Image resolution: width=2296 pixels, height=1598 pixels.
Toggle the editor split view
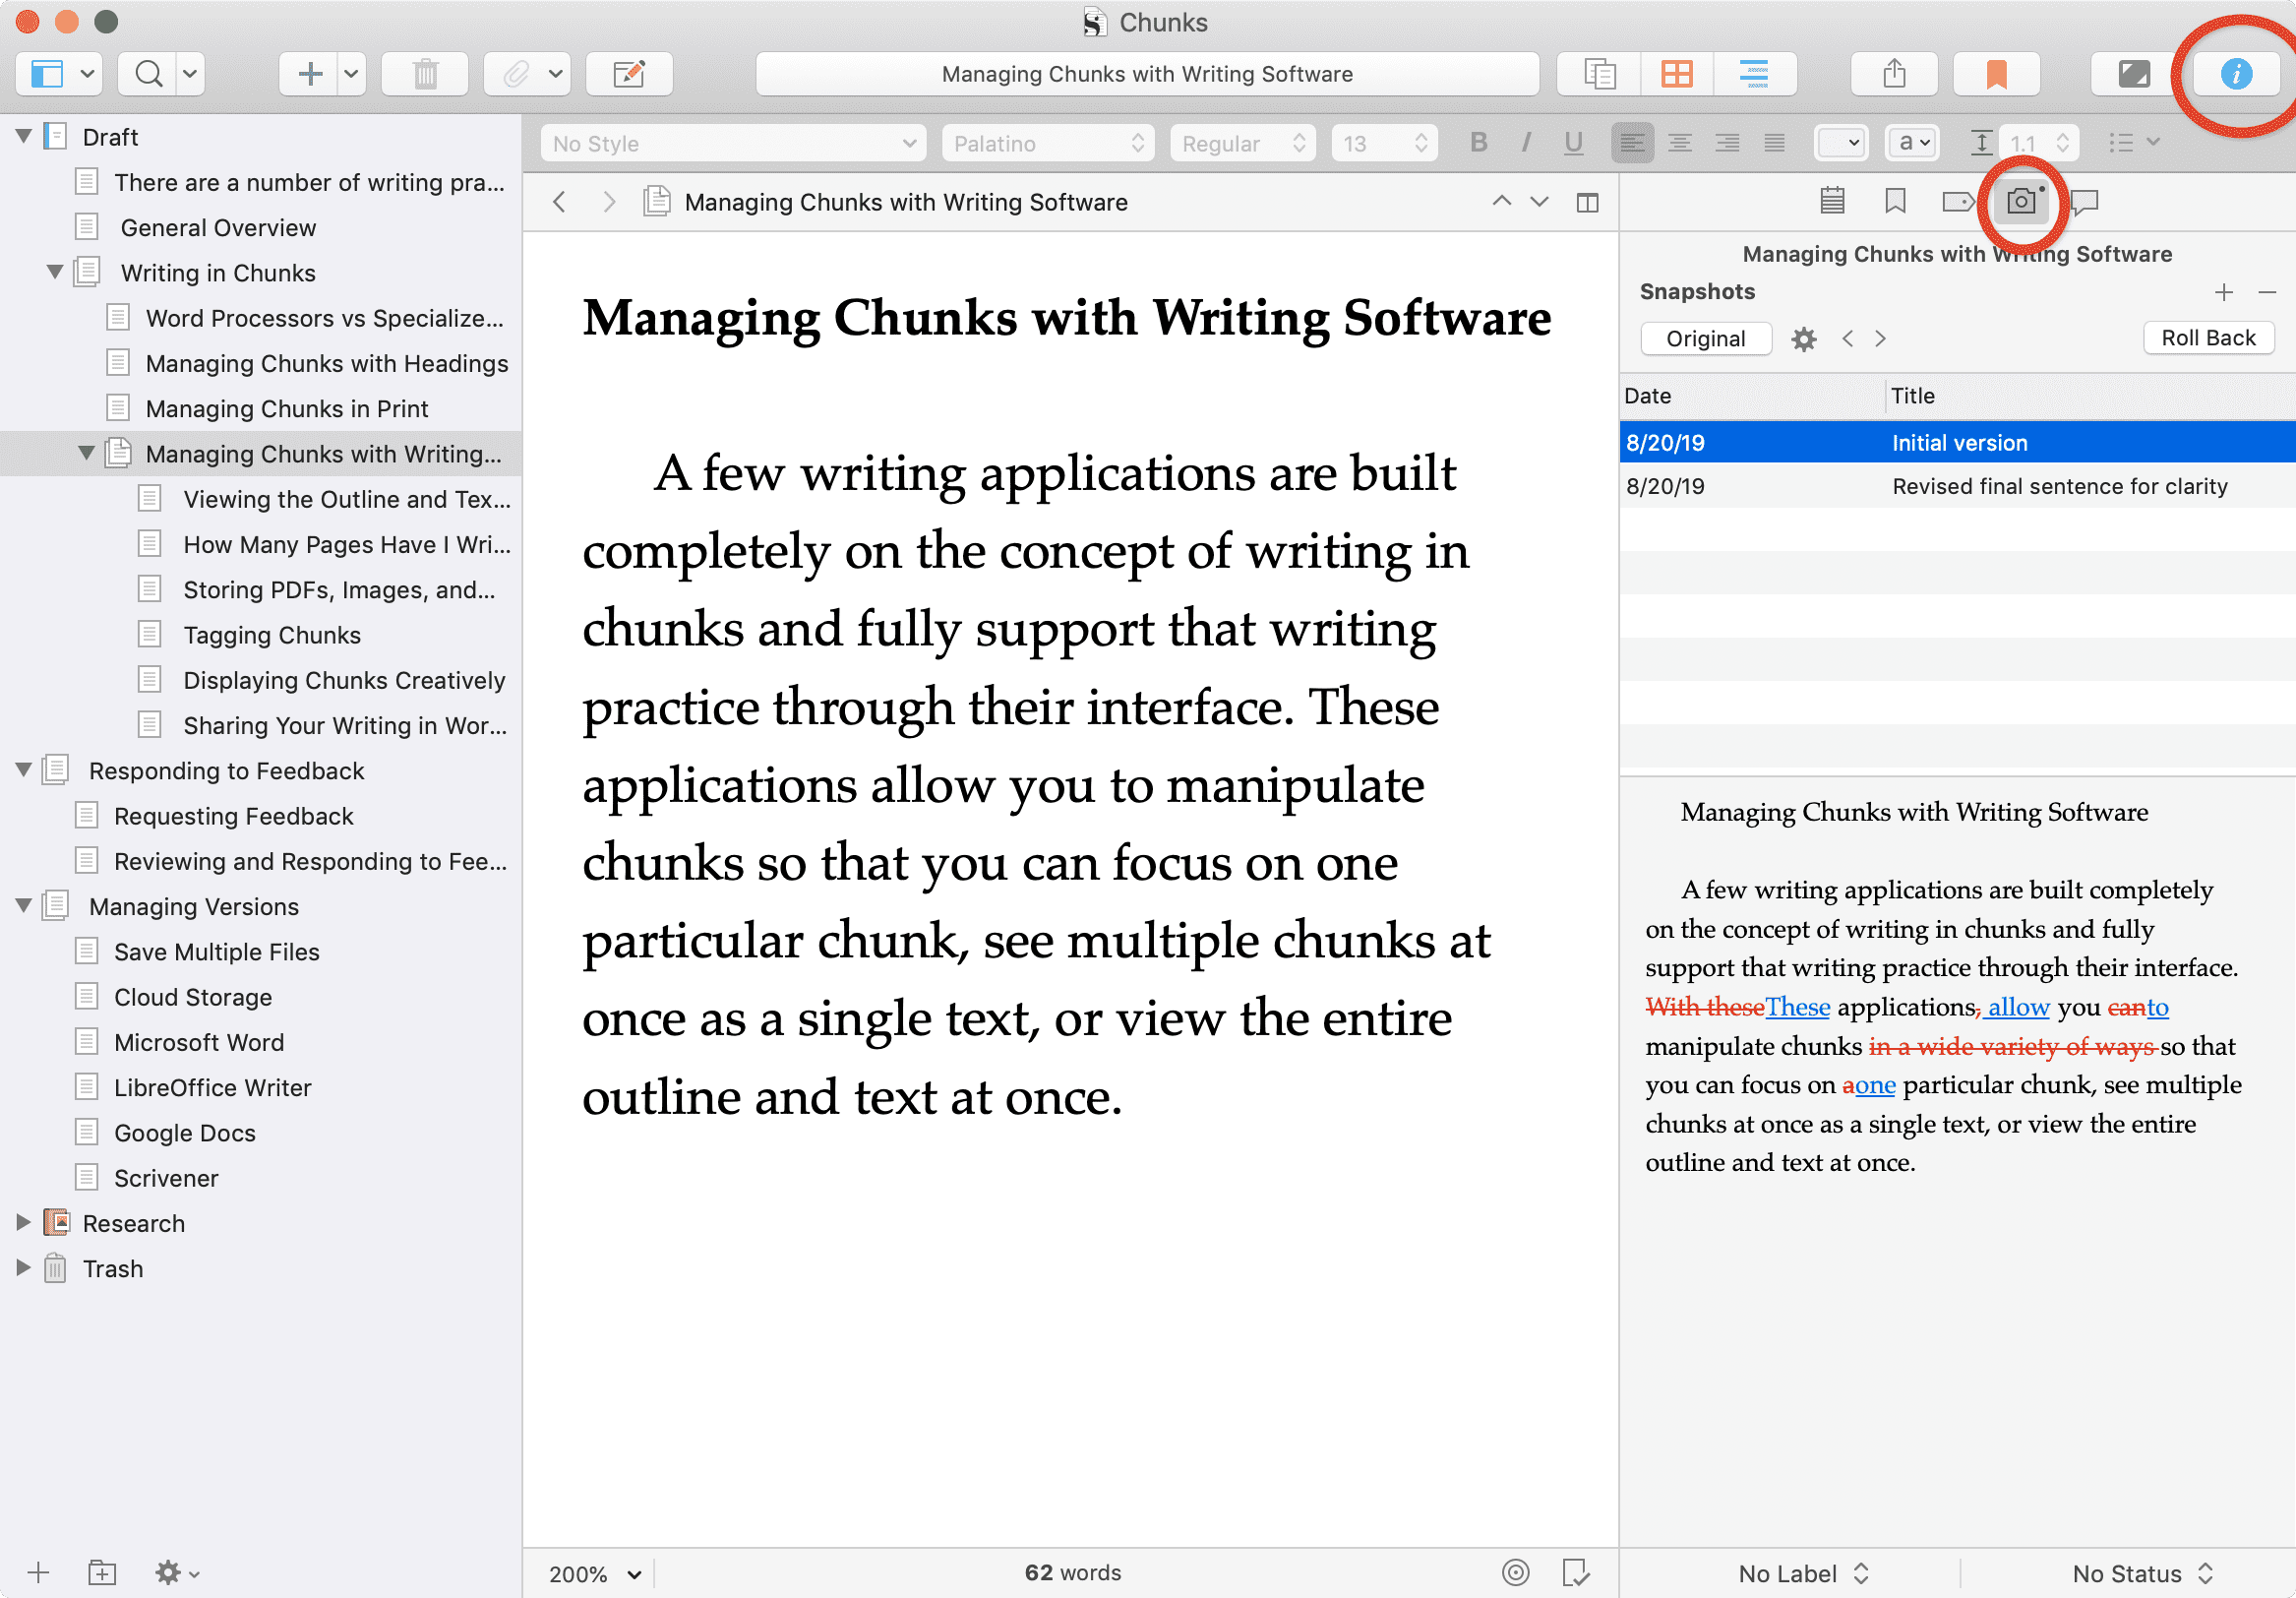click(1587, 203)
